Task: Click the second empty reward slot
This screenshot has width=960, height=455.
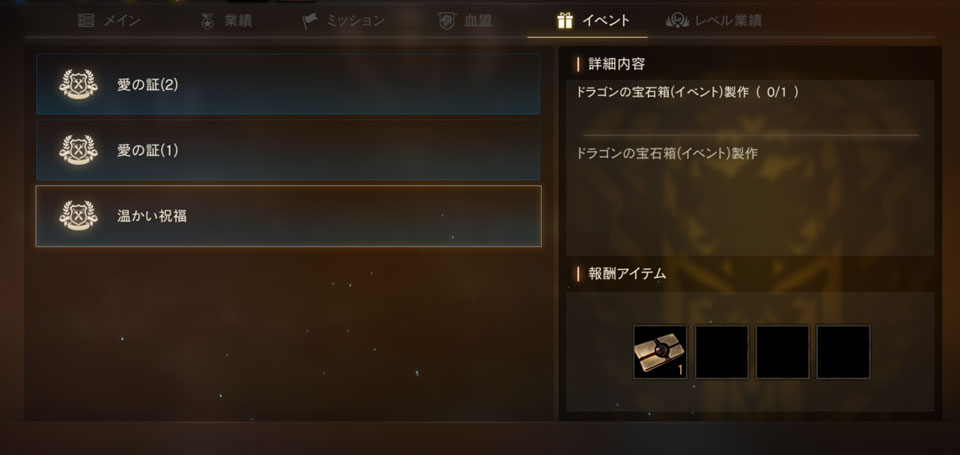Action: pos(782,352)
